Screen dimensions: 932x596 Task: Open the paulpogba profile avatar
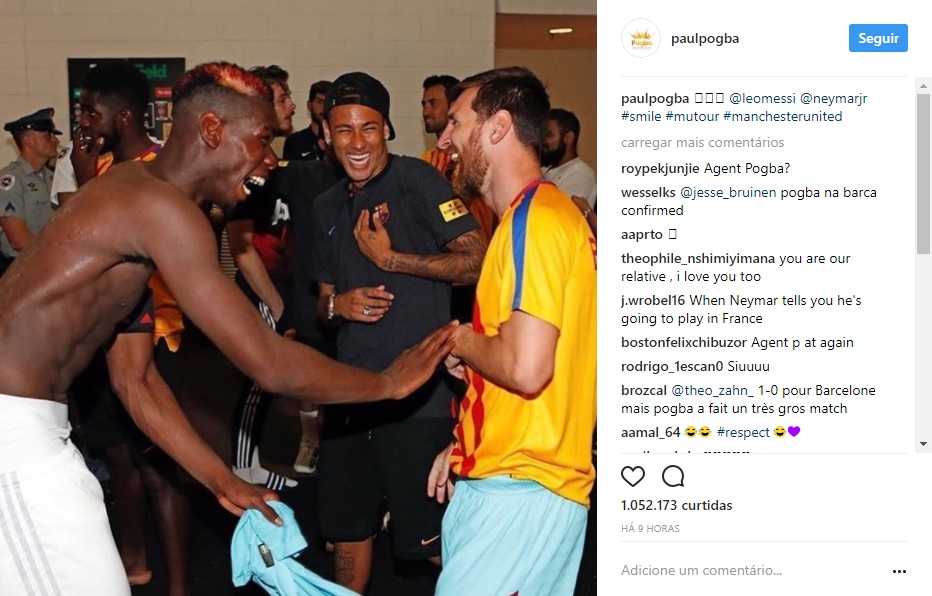tap(641, 39)
